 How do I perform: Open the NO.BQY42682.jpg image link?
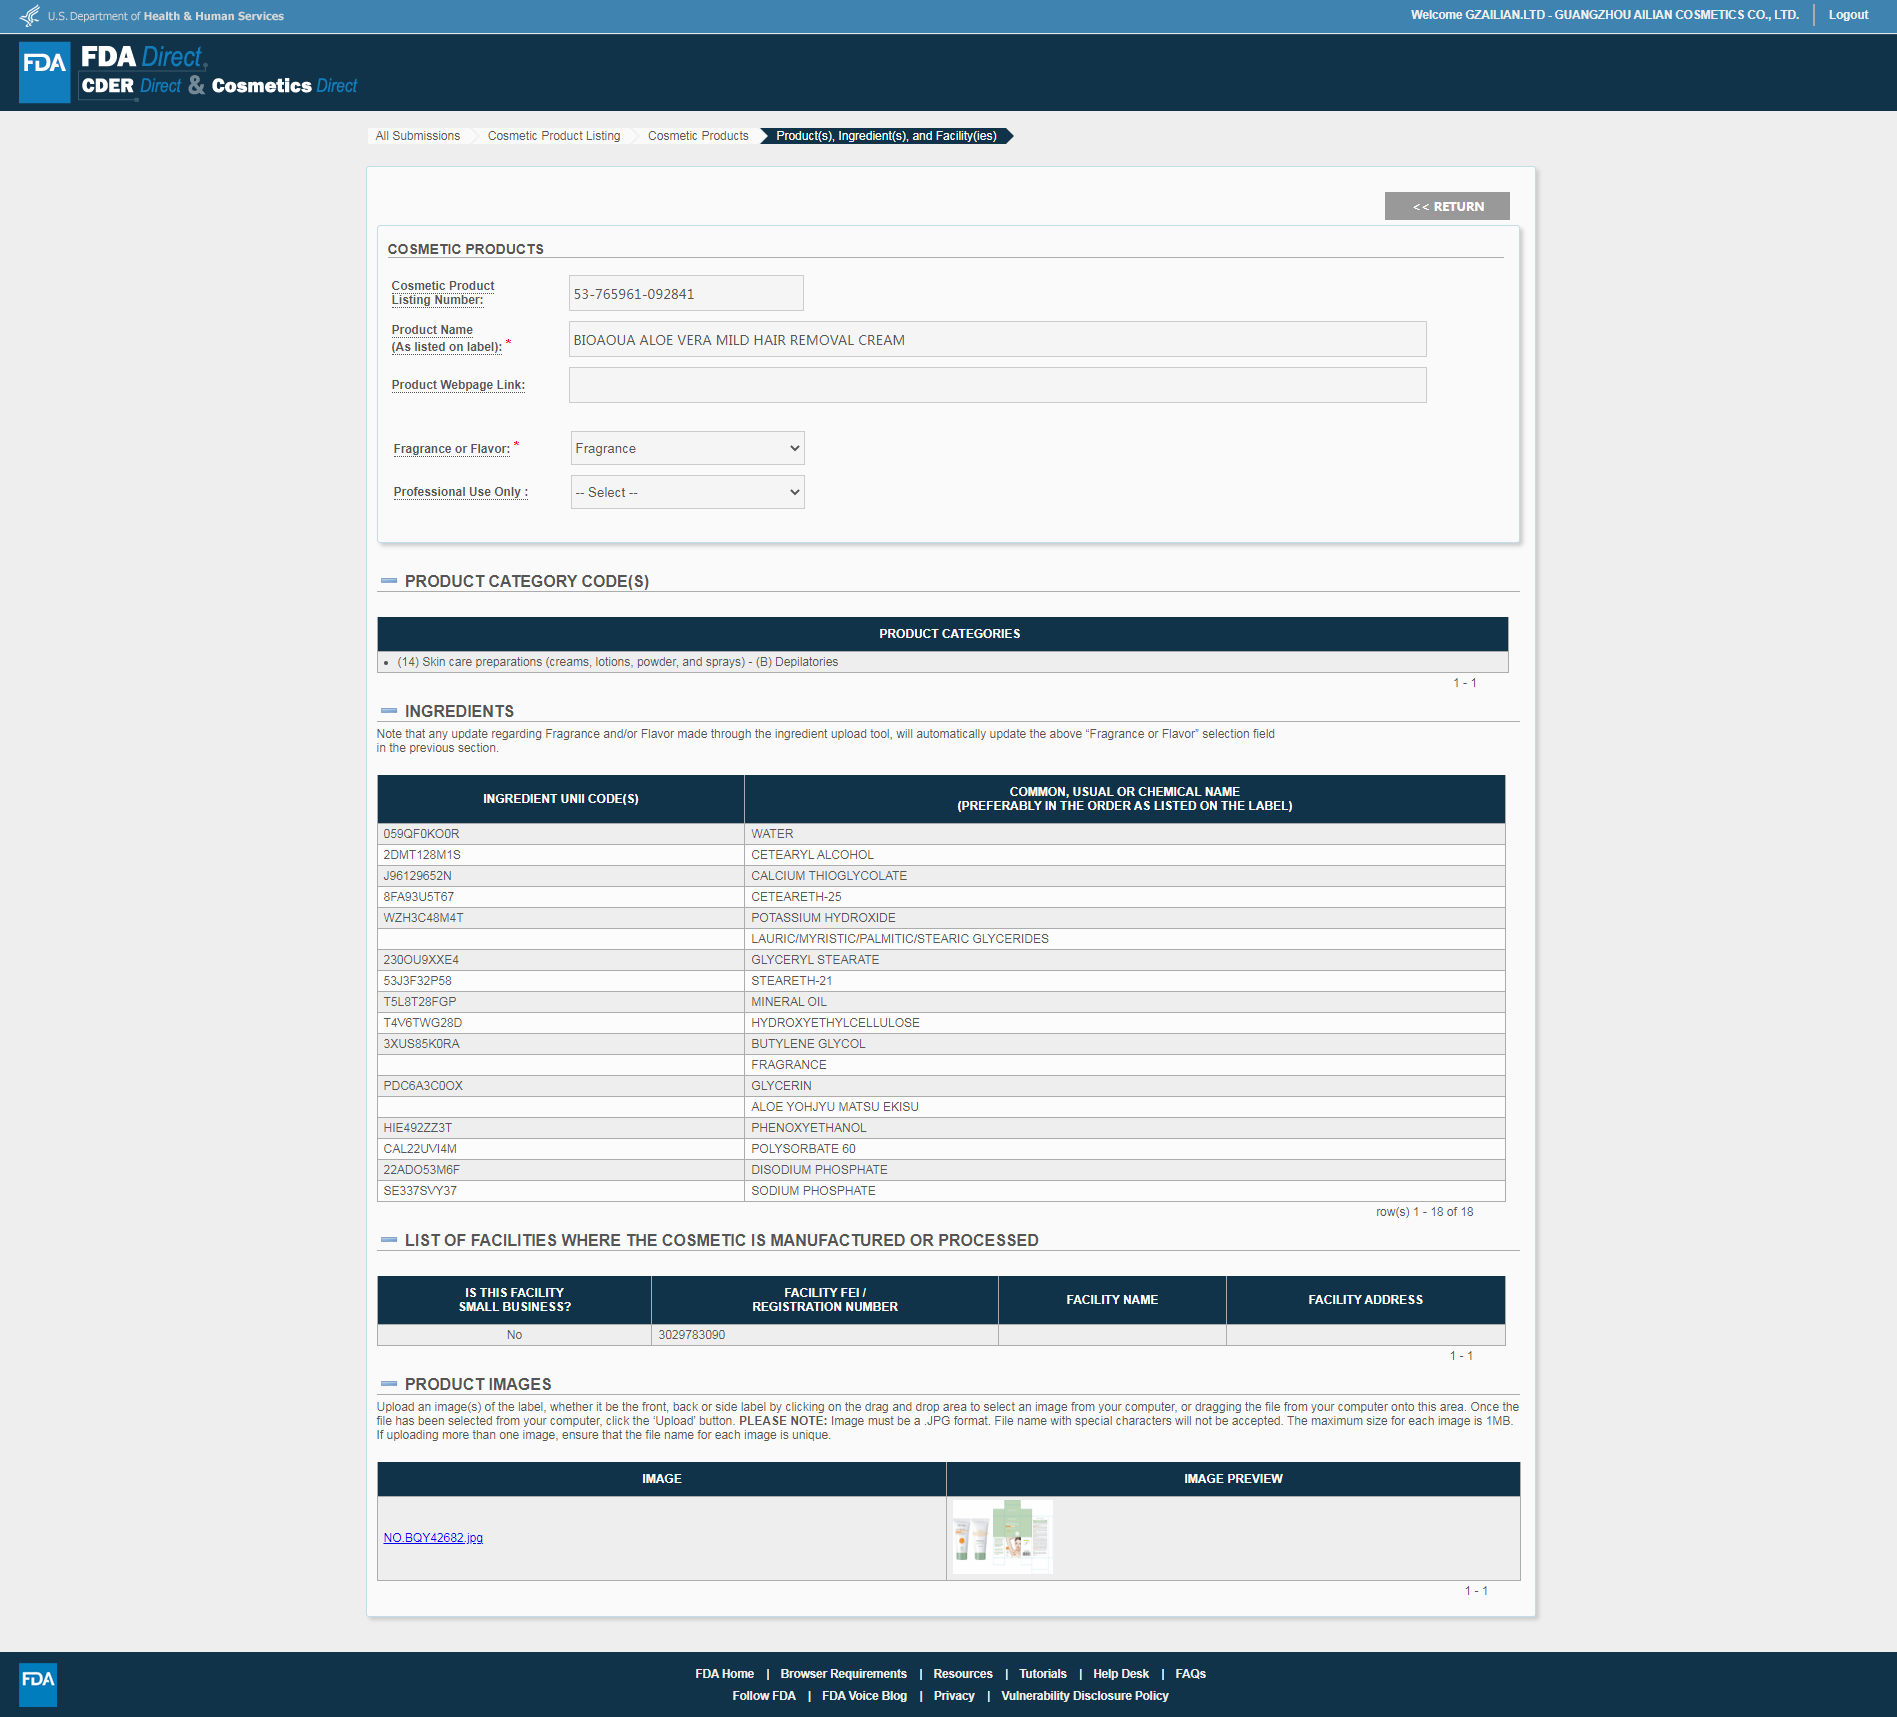(433, 1538)
